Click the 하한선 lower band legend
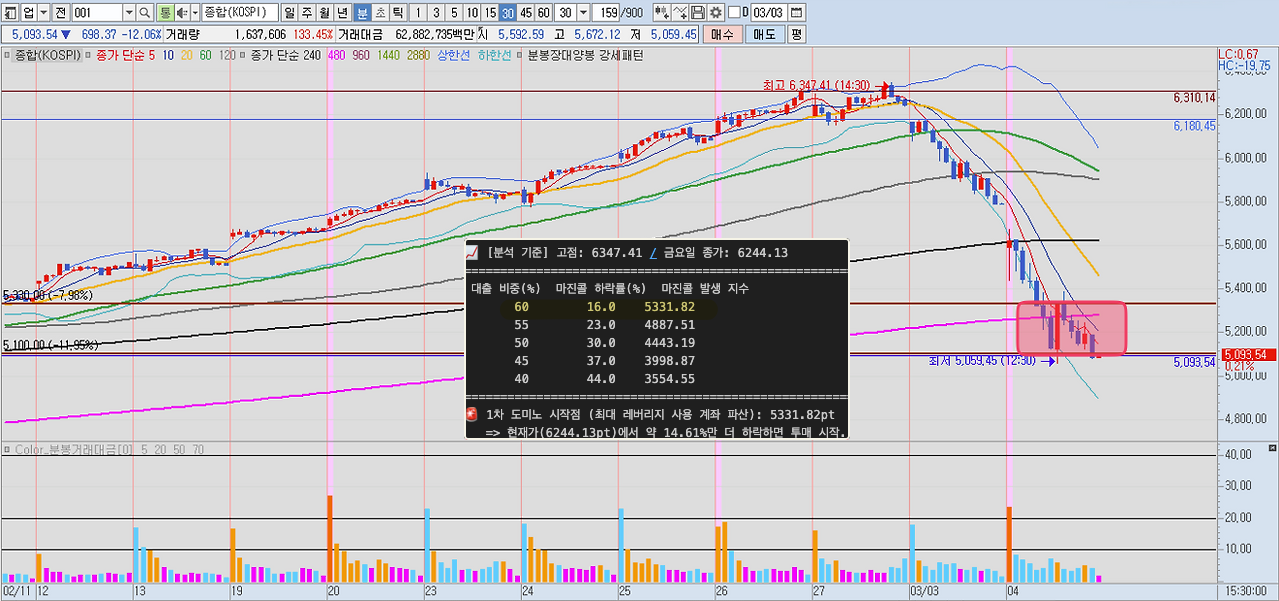The width and height of the screenshot is (1279, 601). (494, 55)
